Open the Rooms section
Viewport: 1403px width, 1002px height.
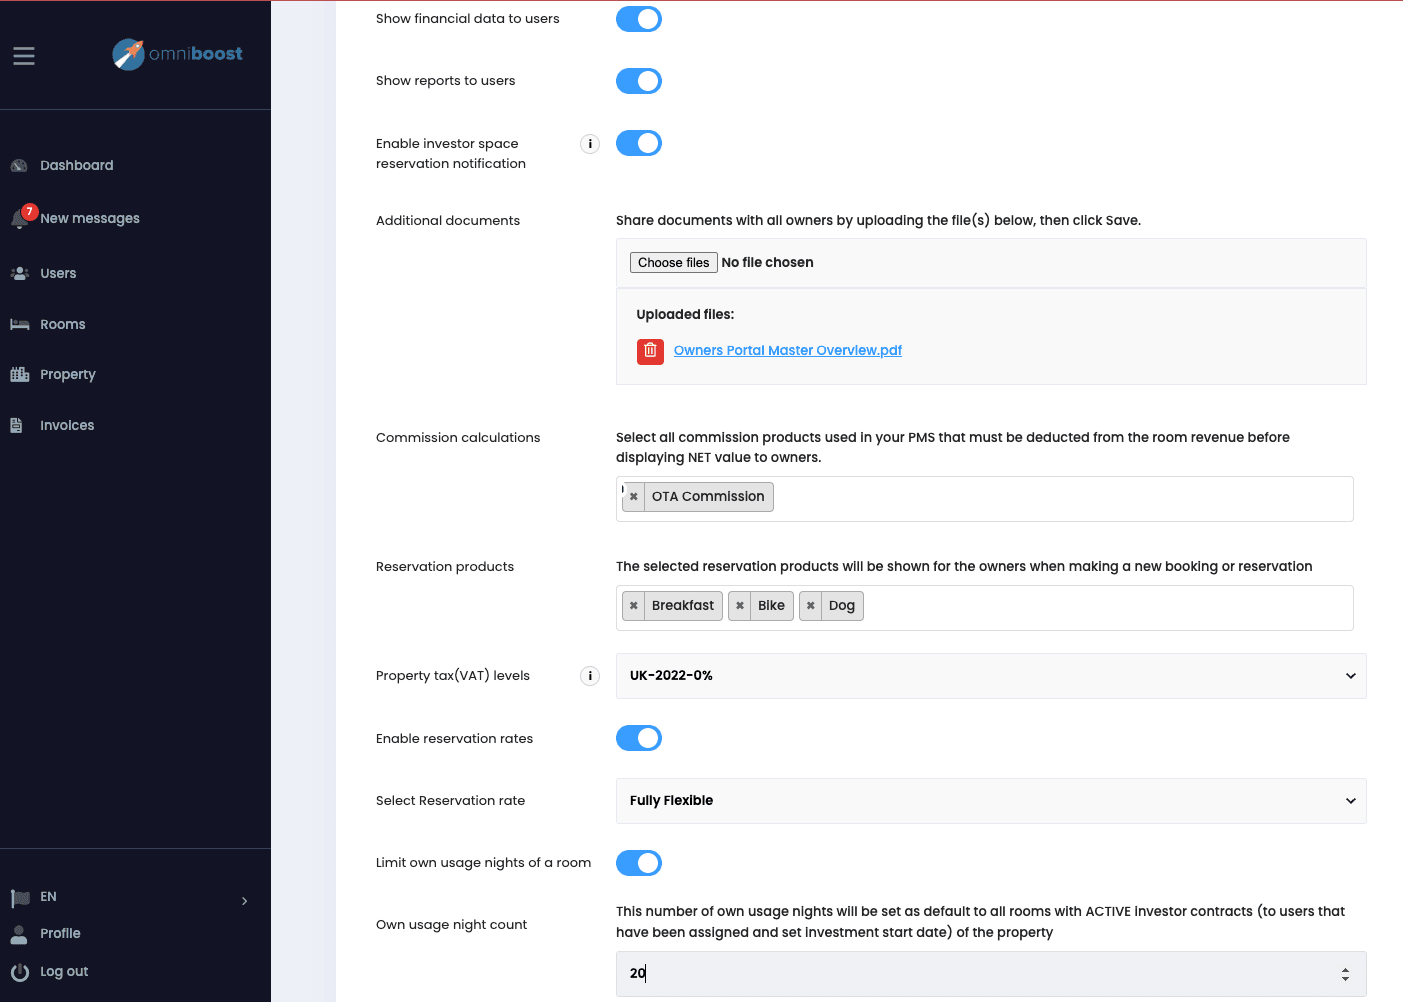coord(63,324)
